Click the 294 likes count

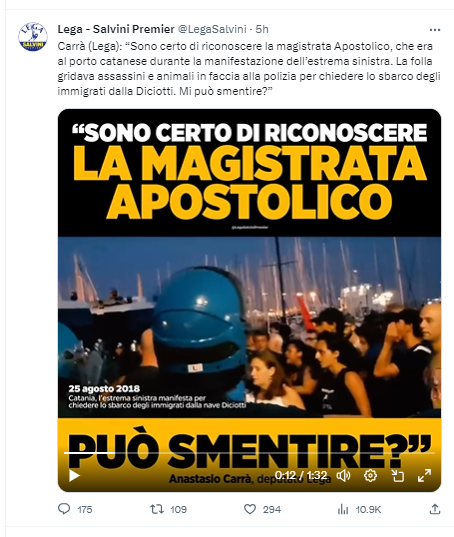coord(272,510)
